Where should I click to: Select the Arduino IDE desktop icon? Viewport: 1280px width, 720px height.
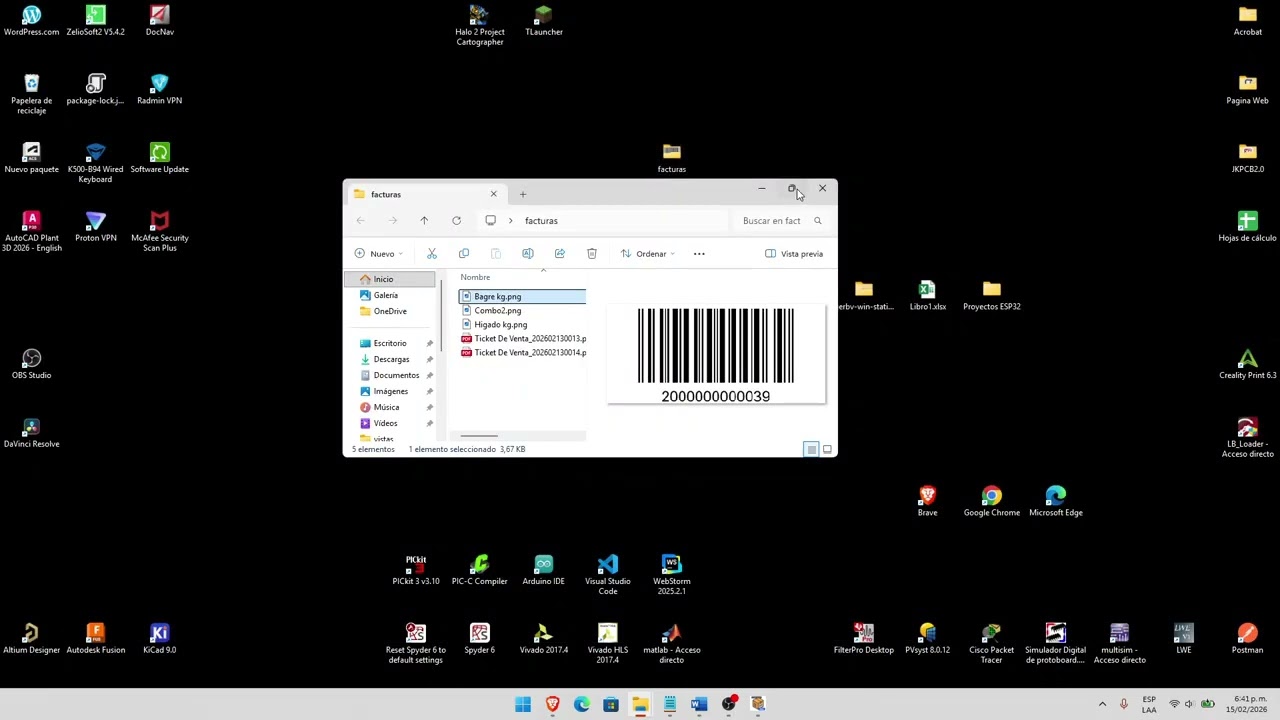coord(543,571)
